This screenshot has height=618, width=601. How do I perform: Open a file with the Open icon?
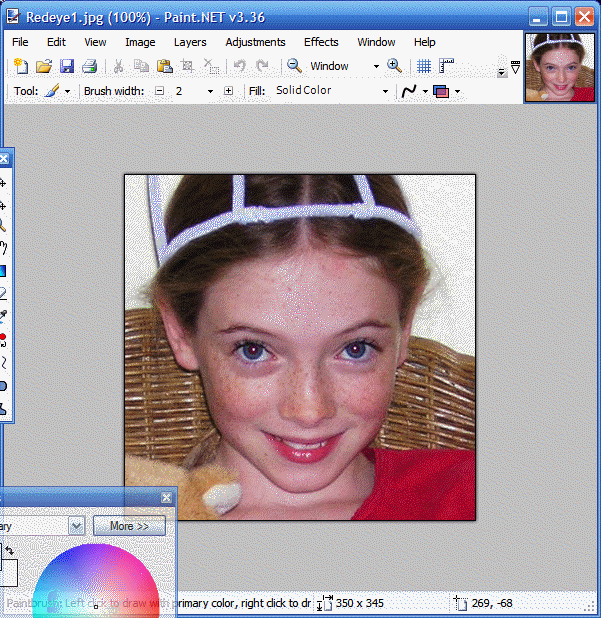coord(43,66)
